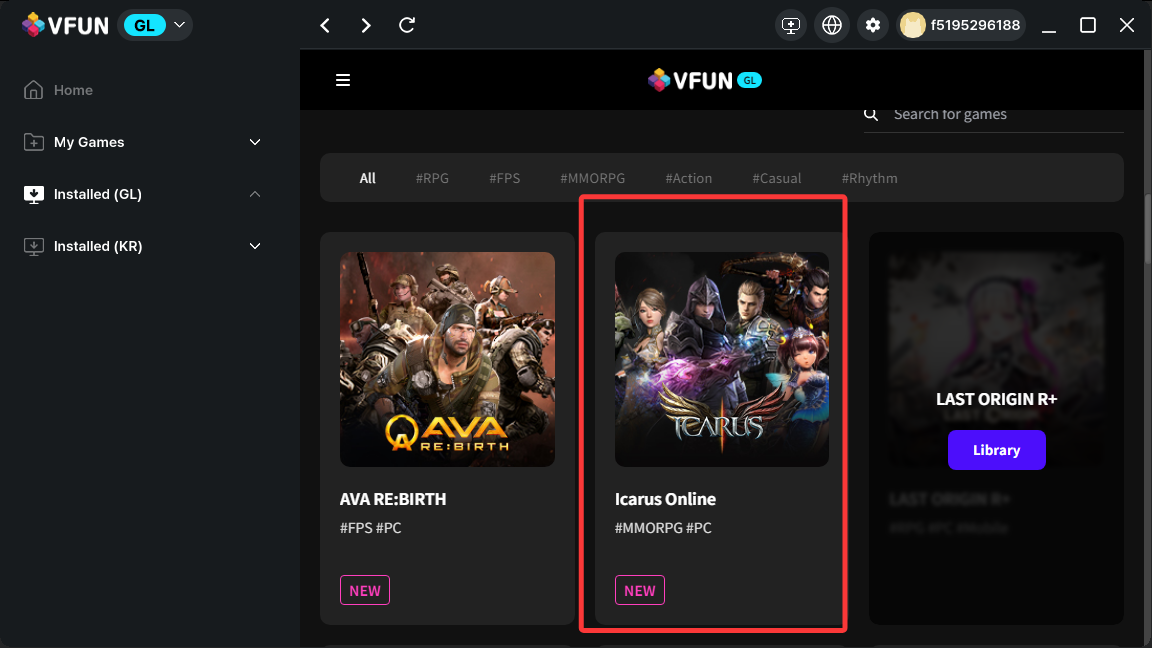1152x648 pixels.
Task: Click the Library button for LAST ORIGIN R+
Action: (x=996, y=450)
